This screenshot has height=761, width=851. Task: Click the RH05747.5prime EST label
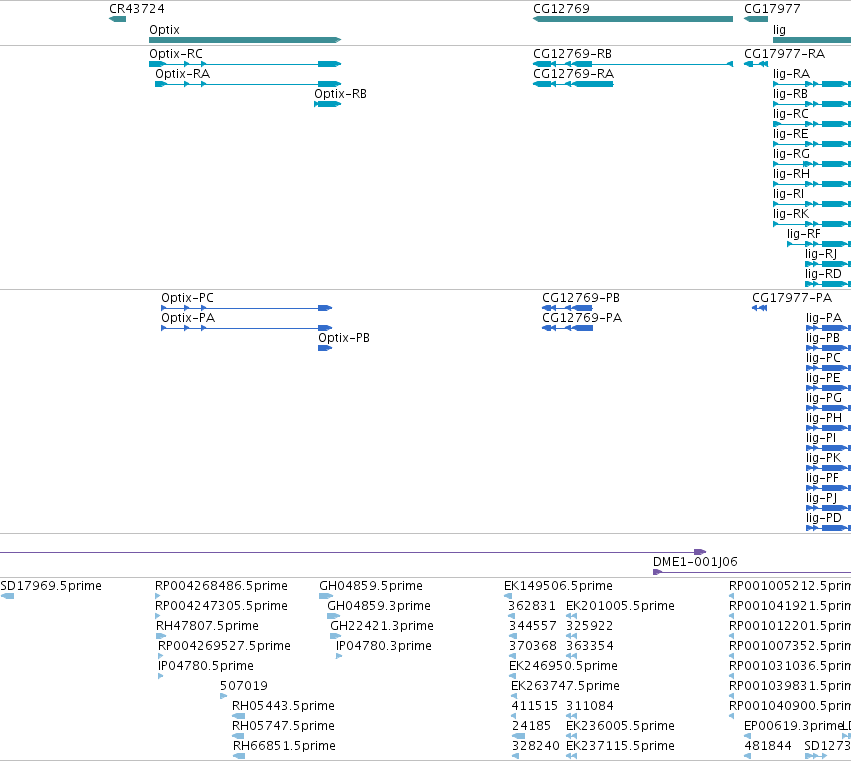pyautogui.click(x=283, y=726)
